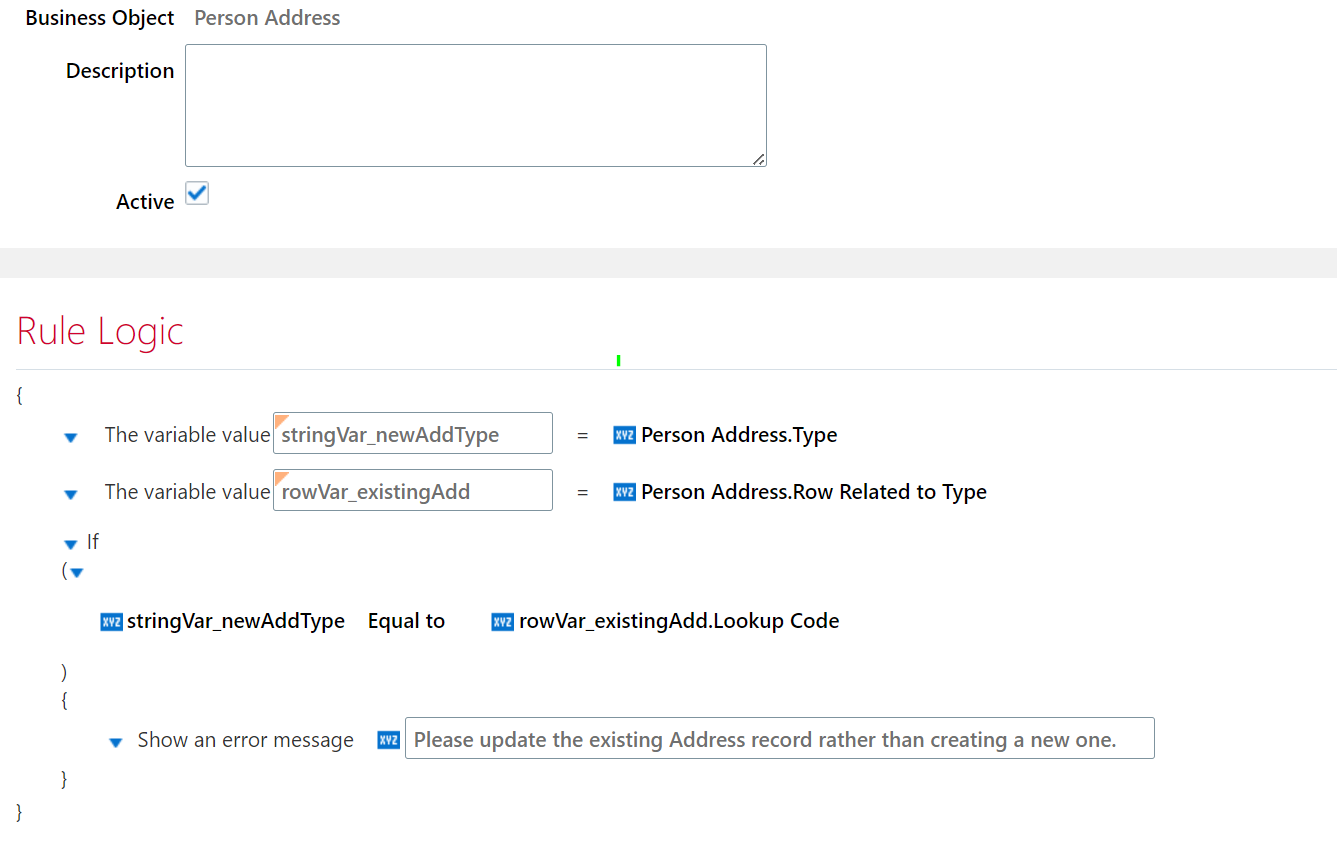Click the Rule Logic heading
Image resolution: width=1337 pixels, height=850 pixels.
click(x=101, y=331)
